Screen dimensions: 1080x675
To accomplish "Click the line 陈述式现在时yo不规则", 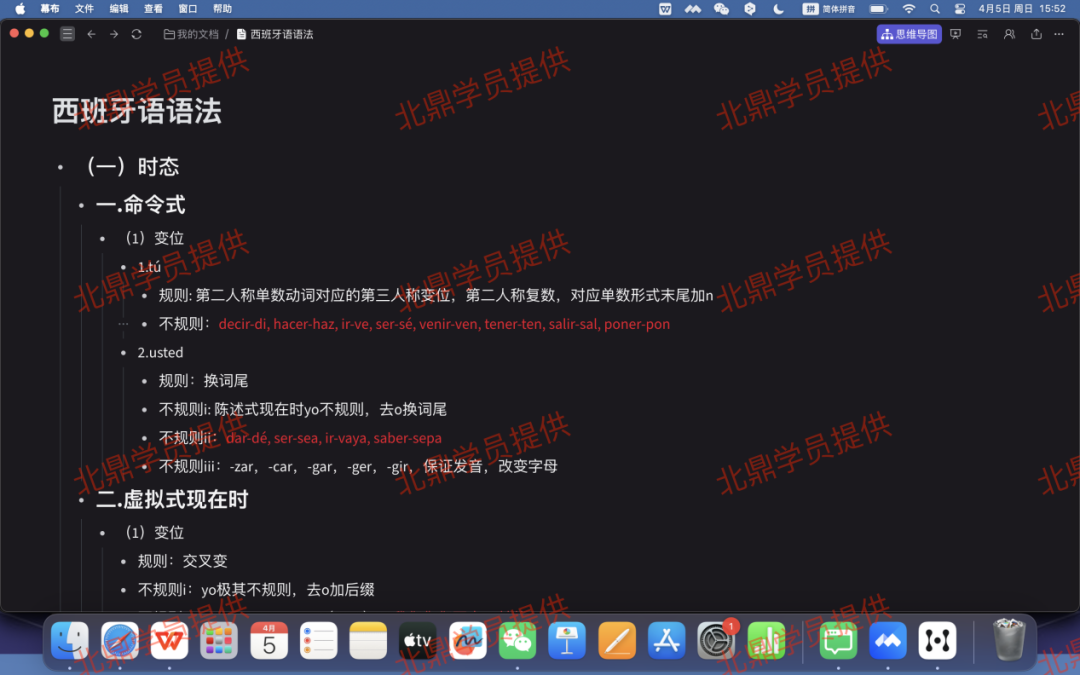I will (302, 410).
